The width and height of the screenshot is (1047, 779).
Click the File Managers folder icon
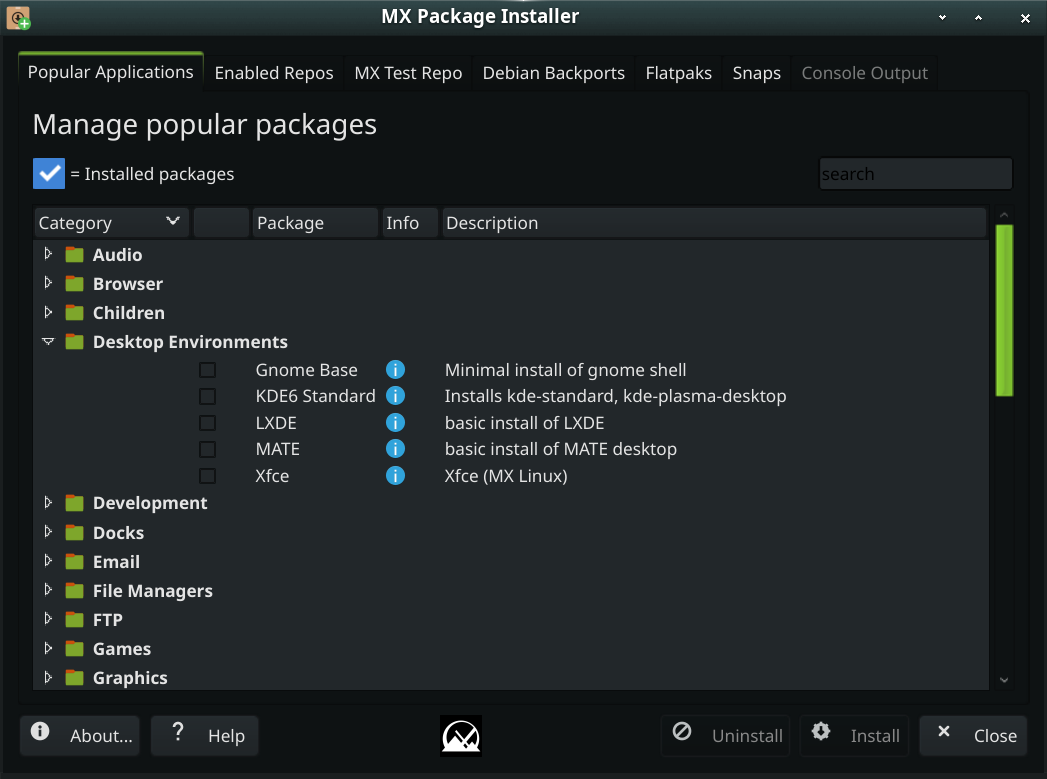75,591
